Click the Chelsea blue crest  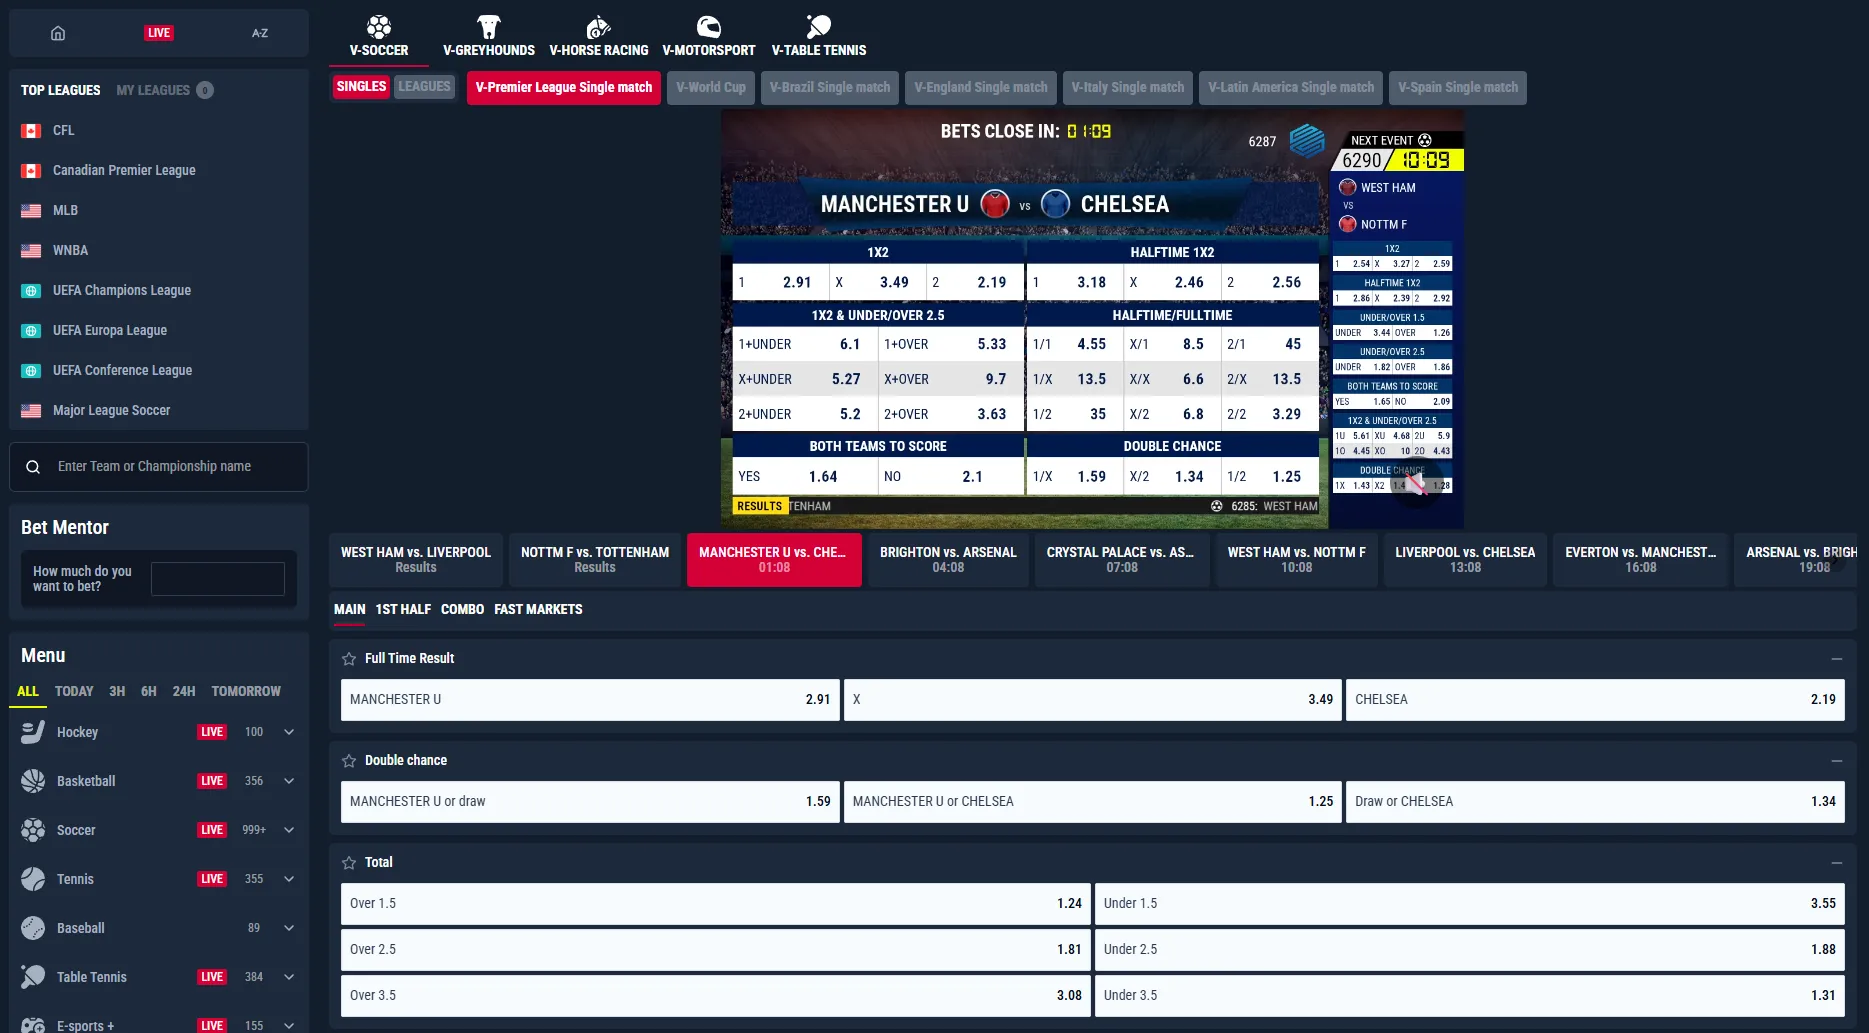tap(1055, 204)
